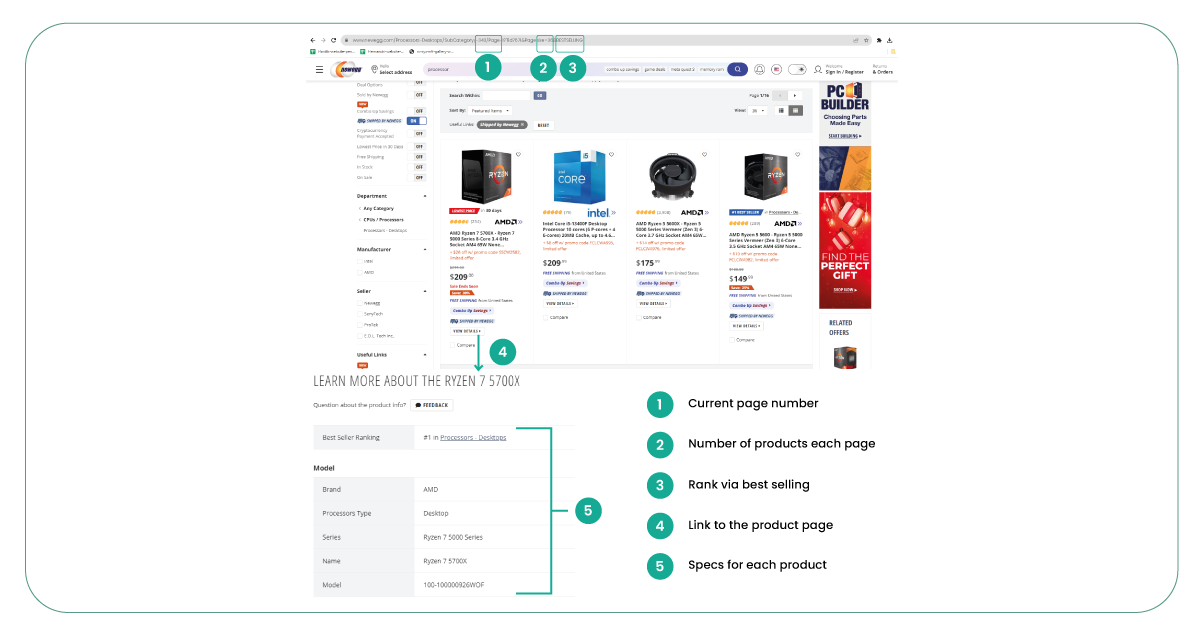Image resolution: width=1203 pixels, height=634 pixels.
Task: Click the share icon in address bar
Action: pos(856,40)
